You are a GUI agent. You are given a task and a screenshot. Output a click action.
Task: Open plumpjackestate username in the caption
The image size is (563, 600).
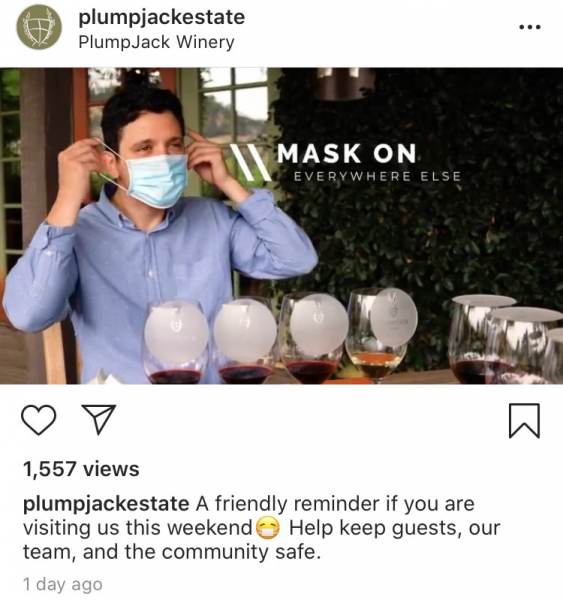coord(106,504)
